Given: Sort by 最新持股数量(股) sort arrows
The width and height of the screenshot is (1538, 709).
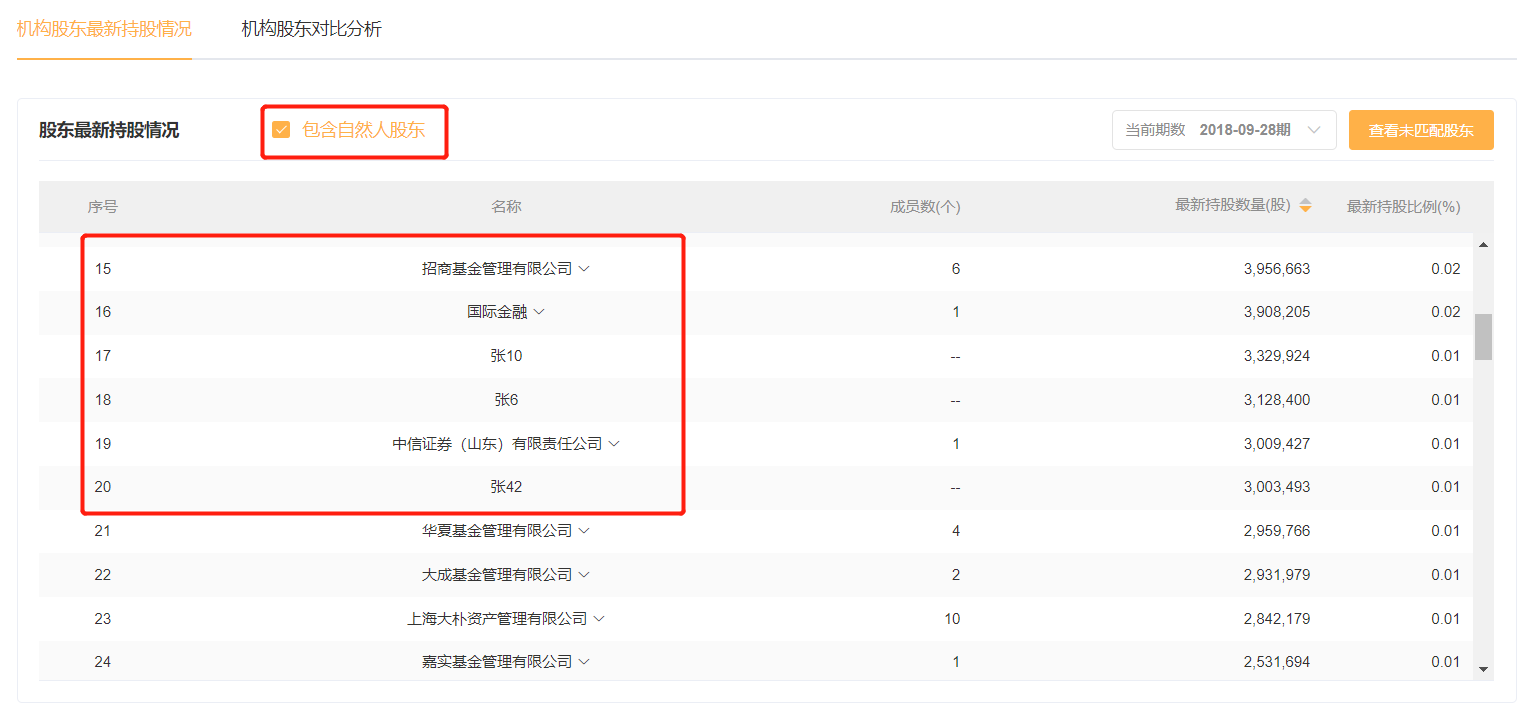Looking at the screenshot, I should 1305,205.
